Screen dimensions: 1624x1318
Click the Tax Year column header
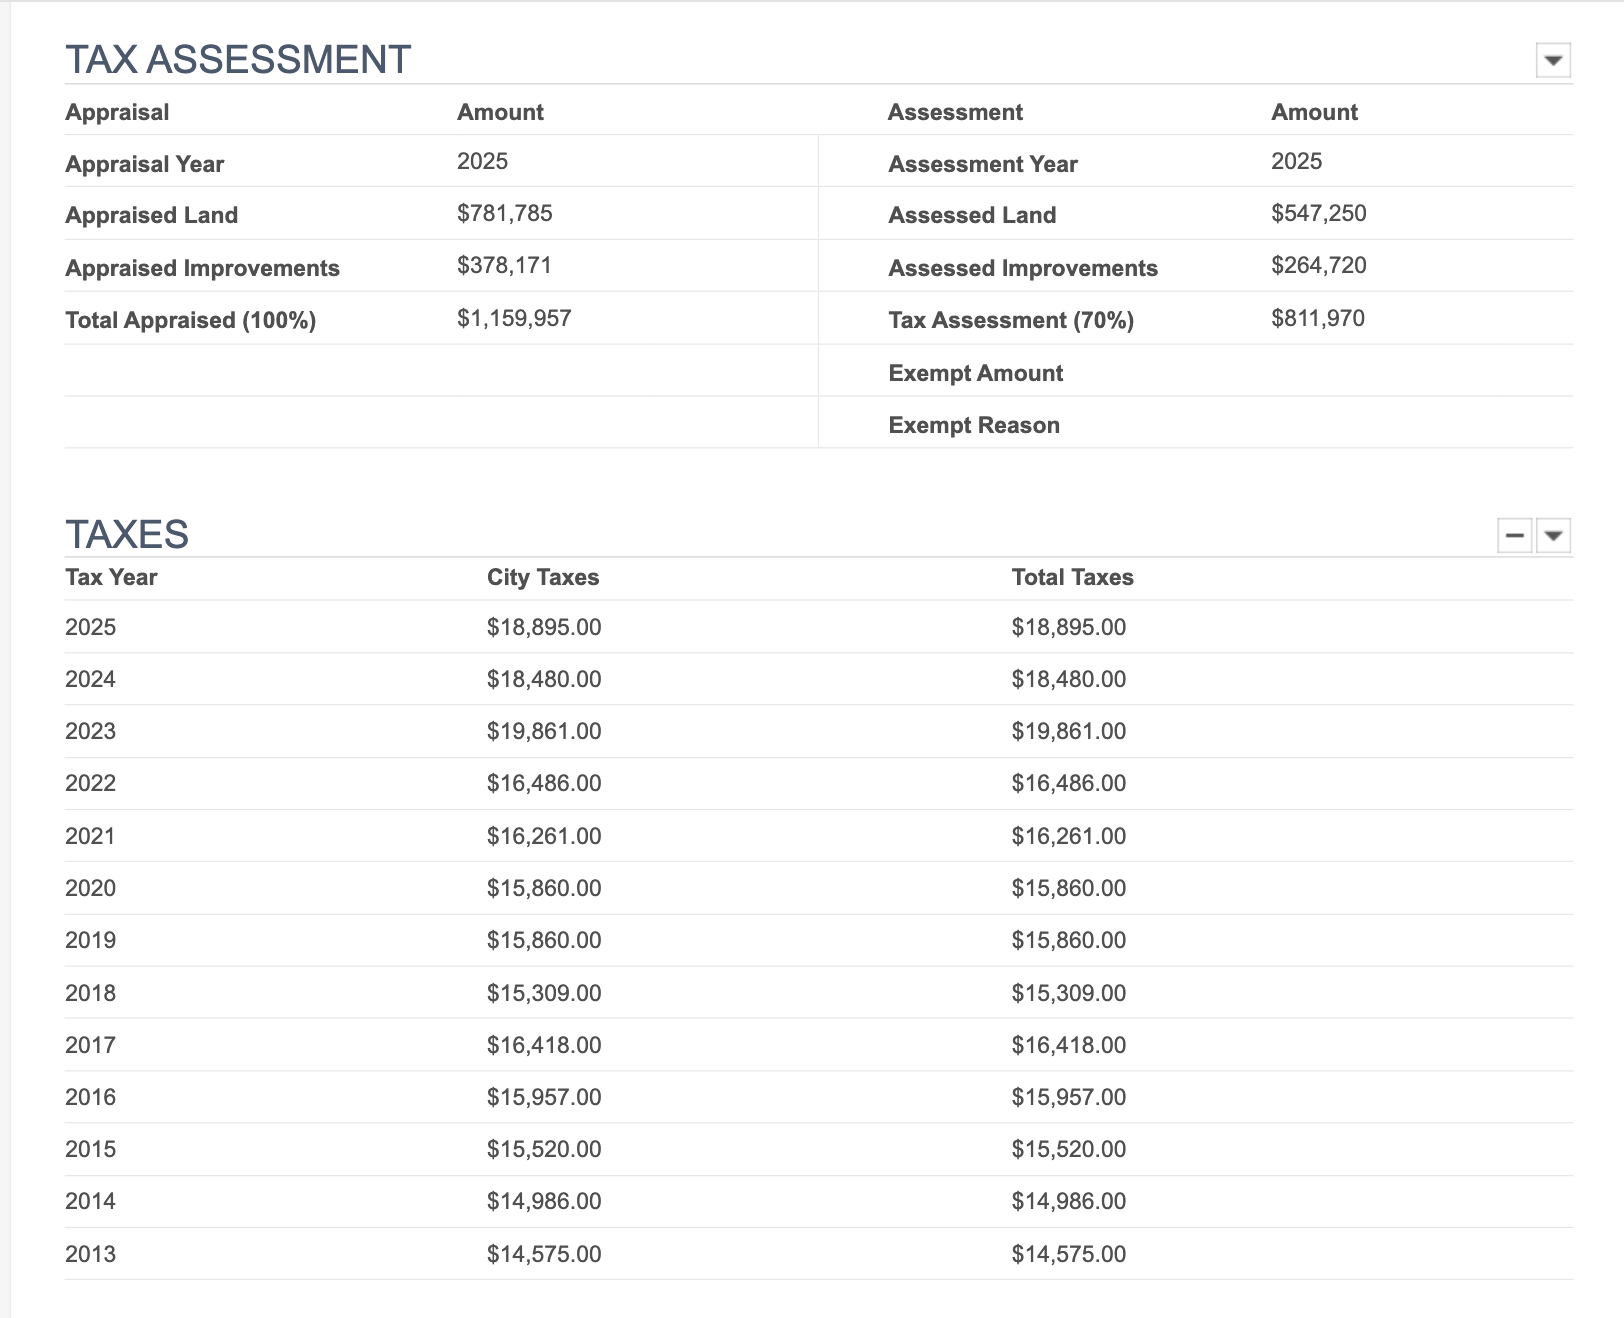click(111, 577)
